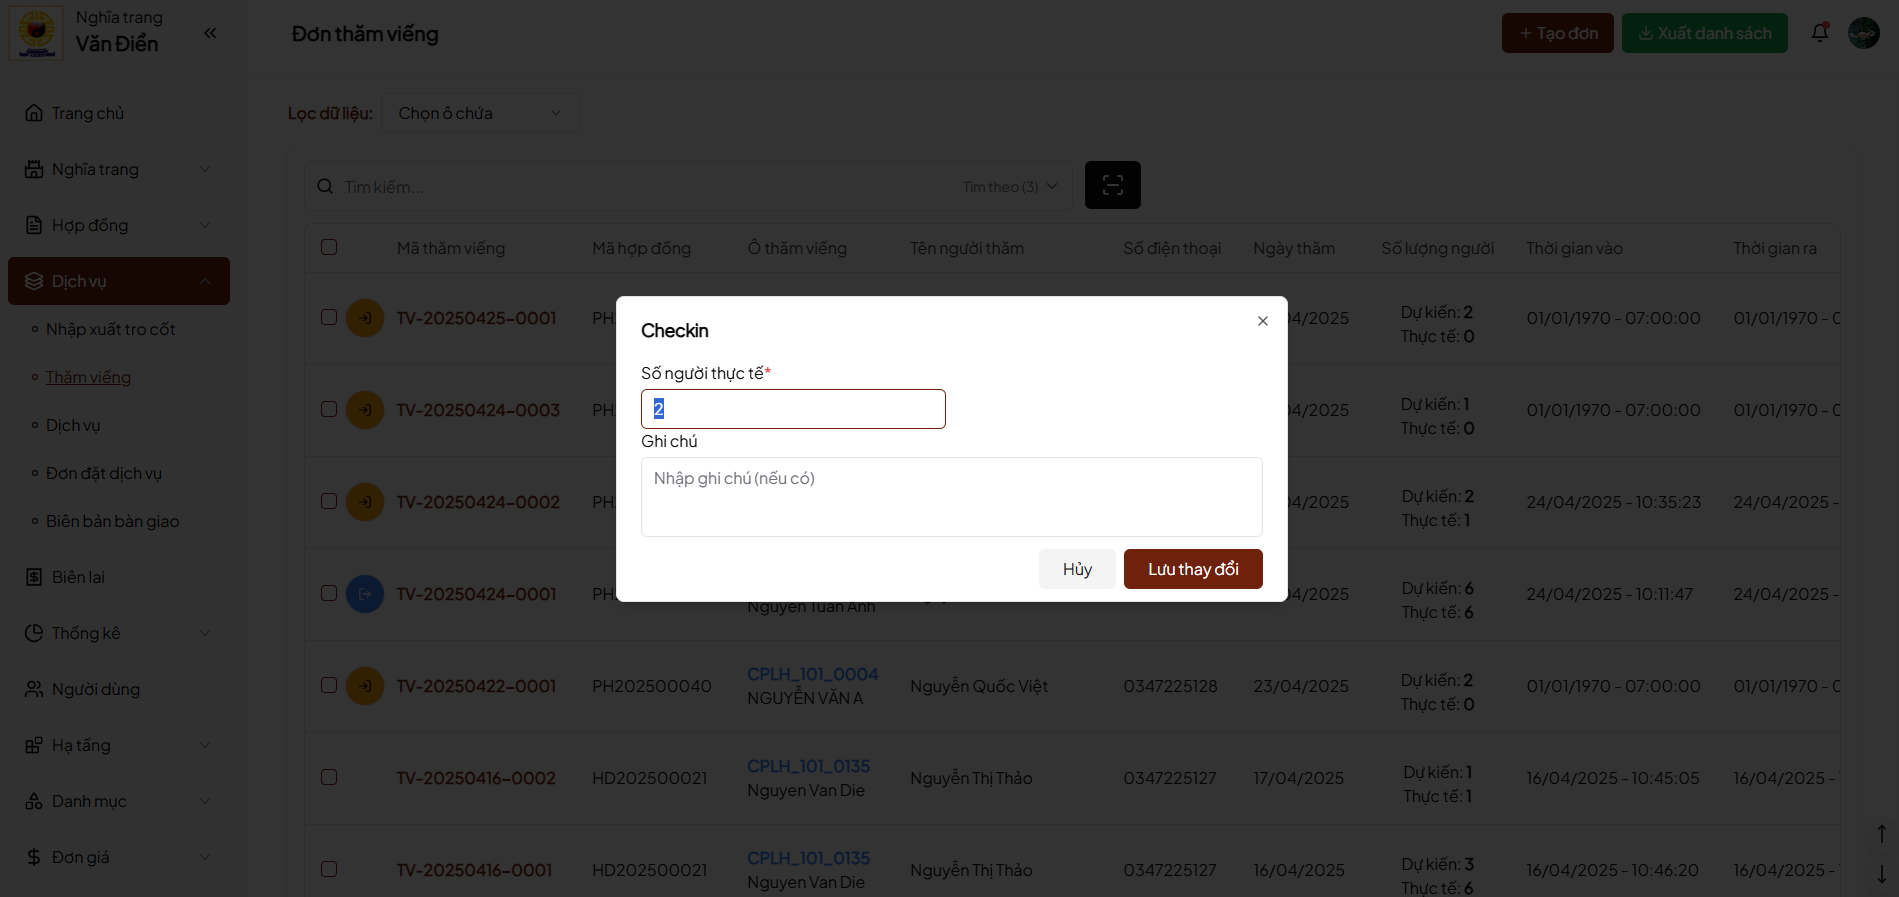Viewport: 1899px width, 897px height.
Task: Expand the 'Tìm theo (3)' search dropdown
Action: coord(1010,187)
